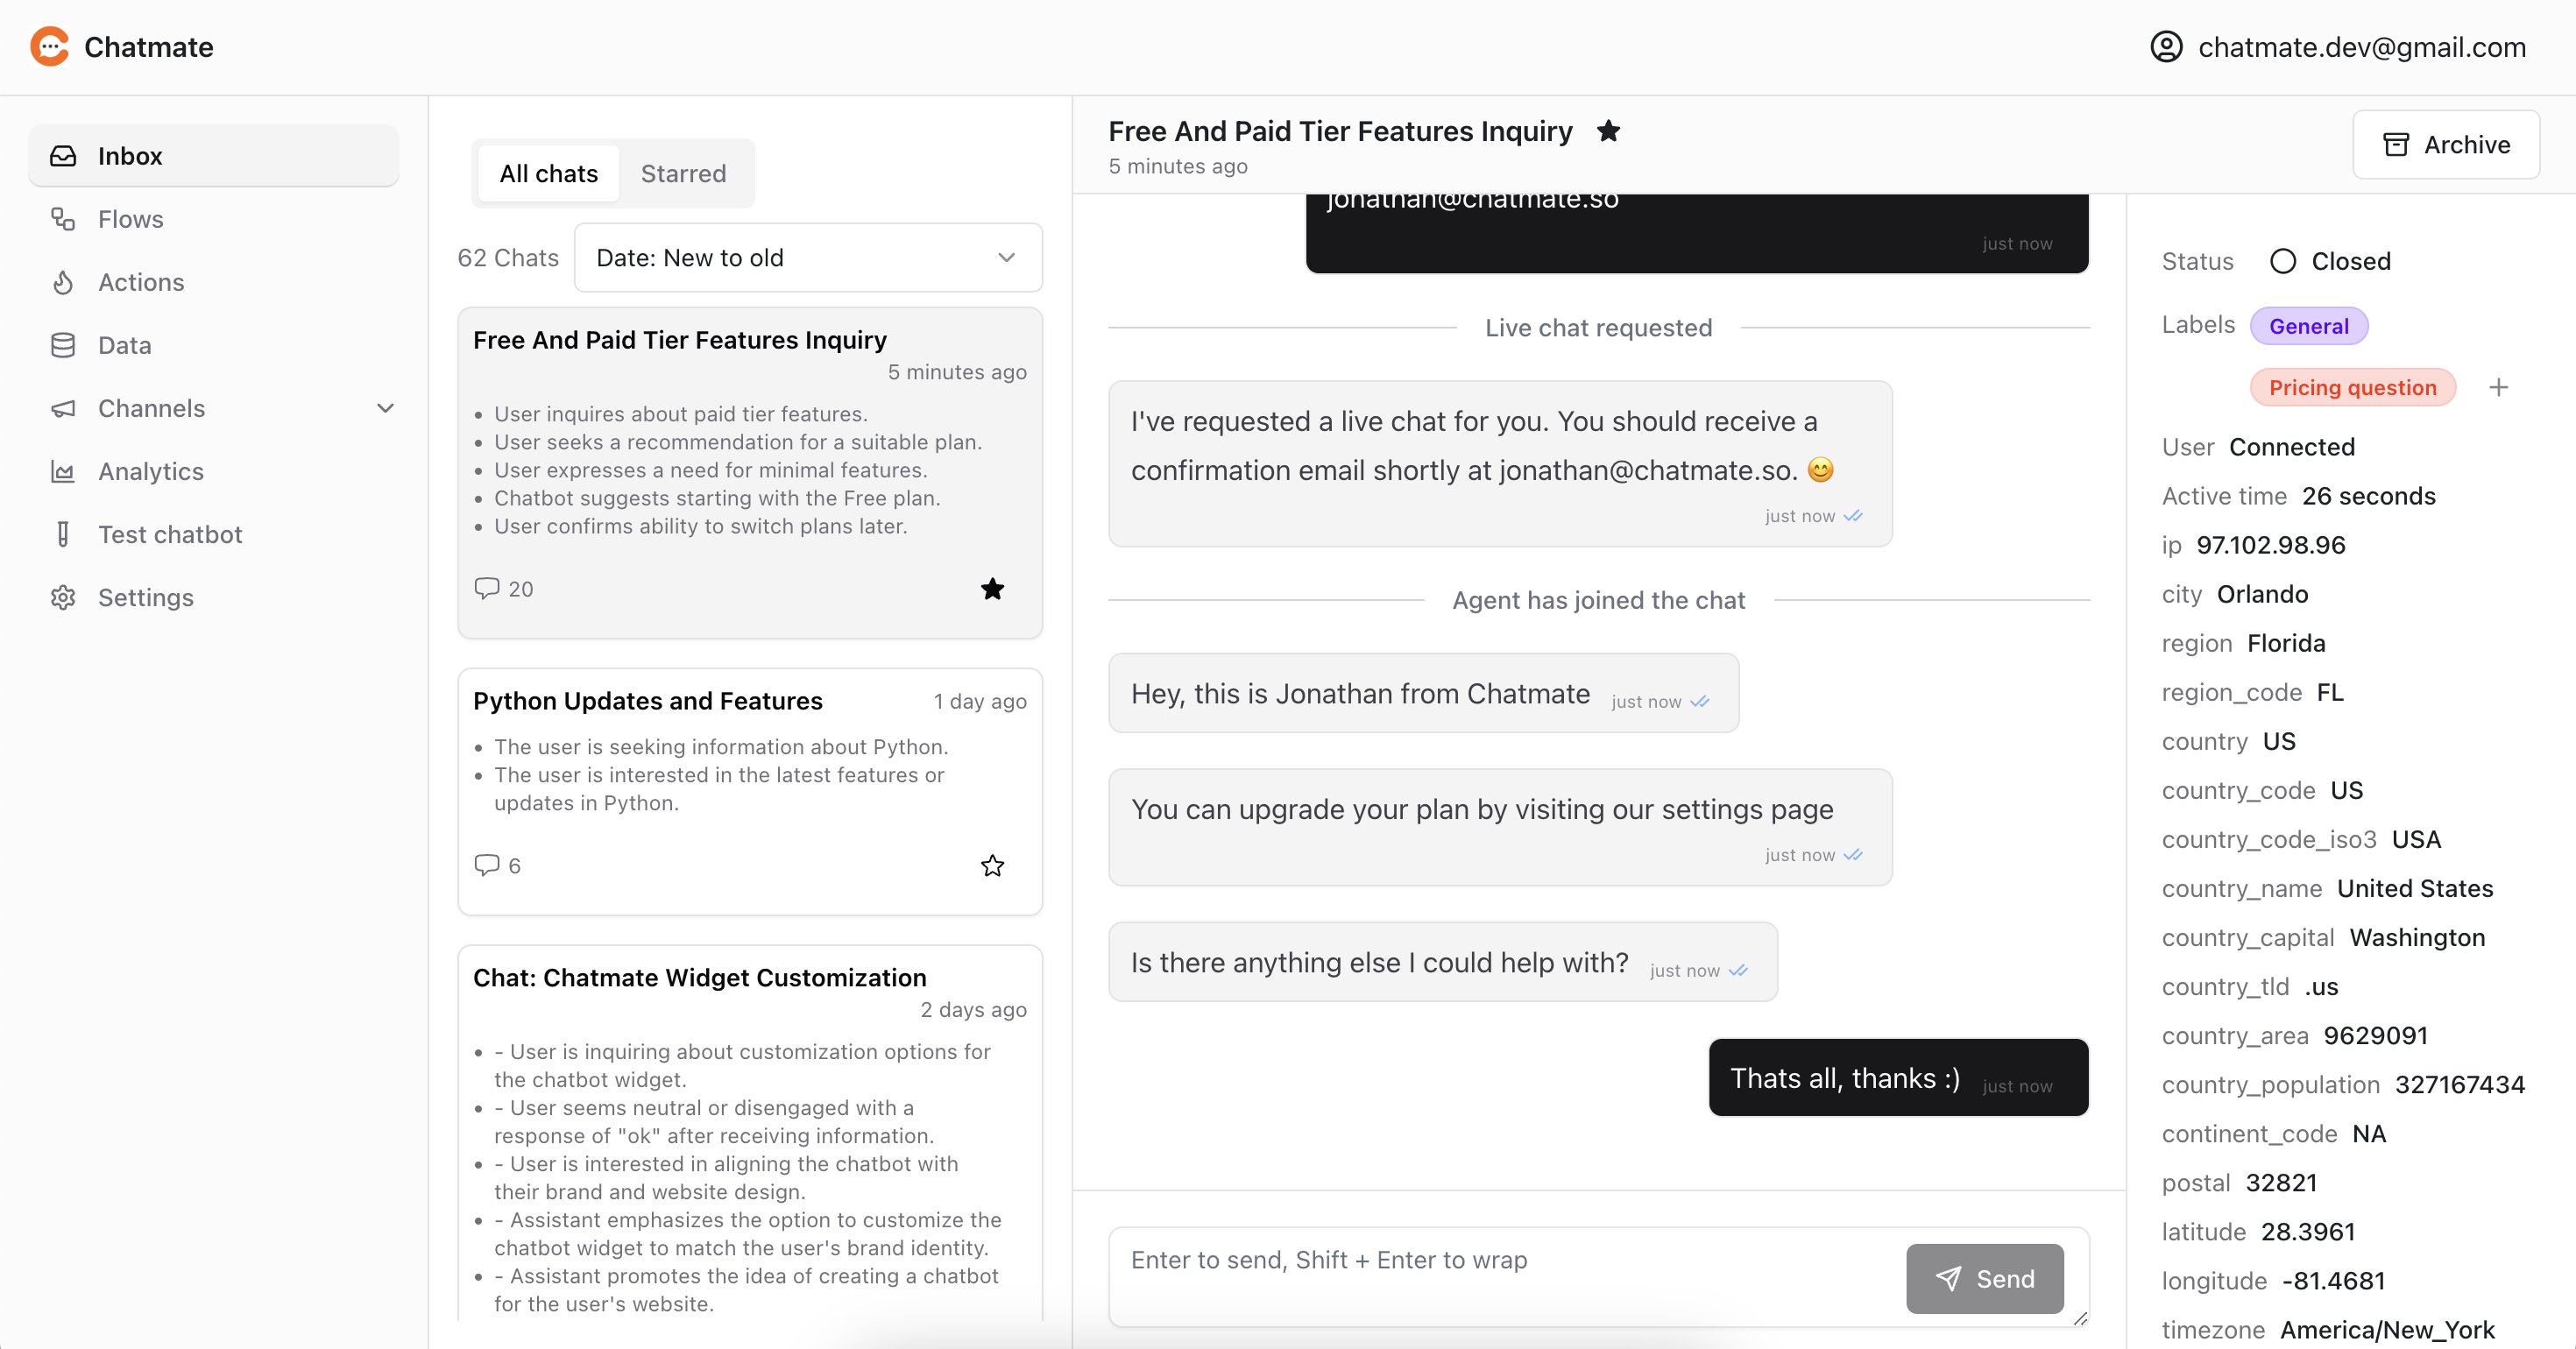Screen dimensions: 2576x1349
Task: Open the Data section
Action: pyautogui.click(x=126, y=344)
